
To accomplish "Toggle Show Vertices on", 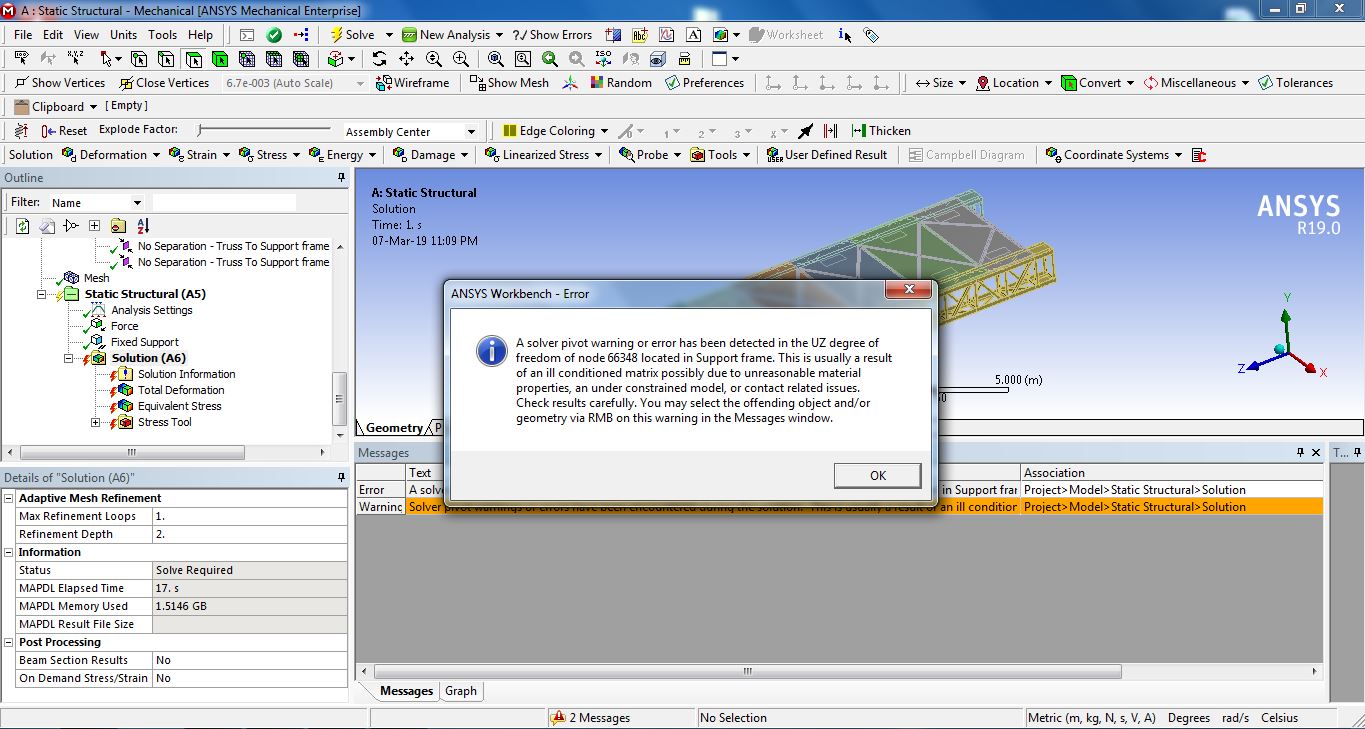I will click(x=59, y=83).
